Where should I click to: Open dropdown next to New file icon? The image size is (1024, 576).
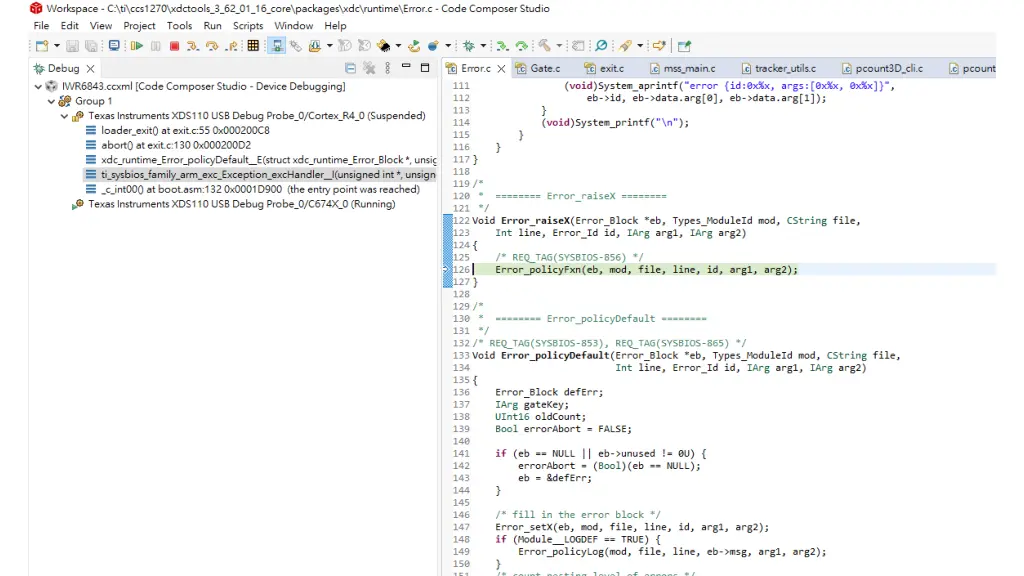tap(57, 46)
